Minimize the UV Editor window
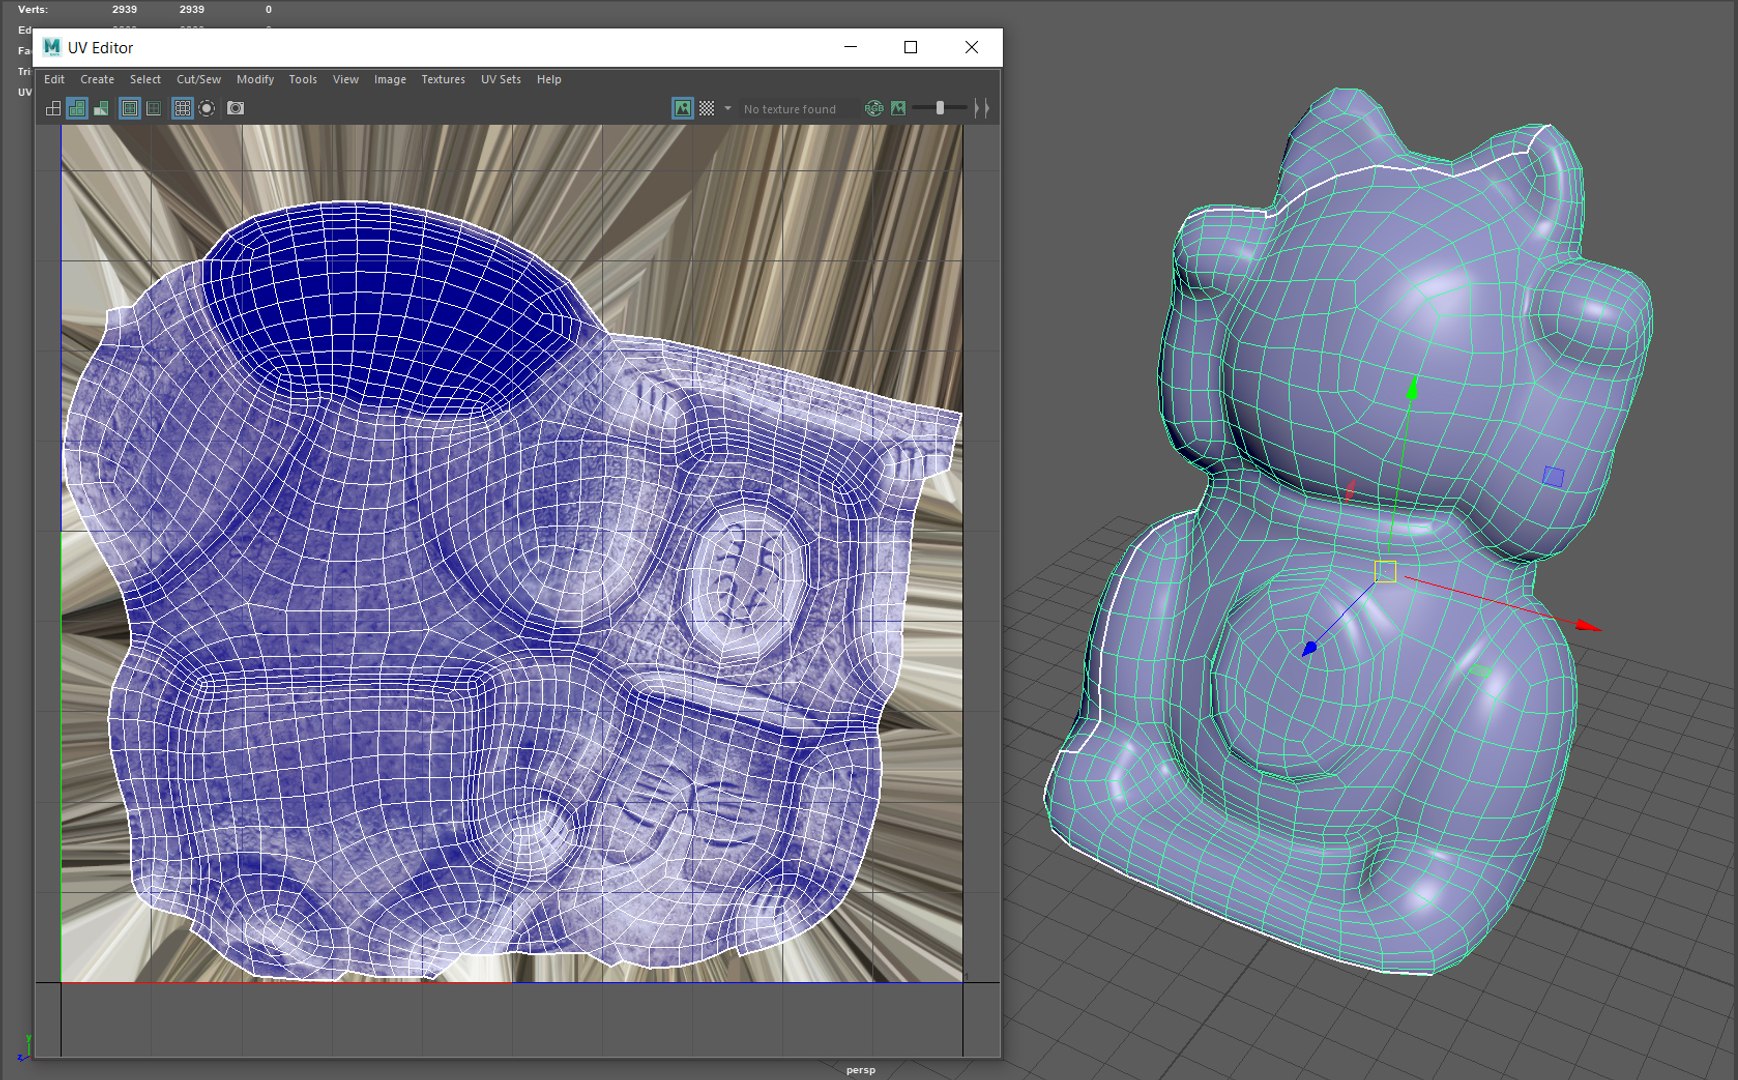 (850, 47)
